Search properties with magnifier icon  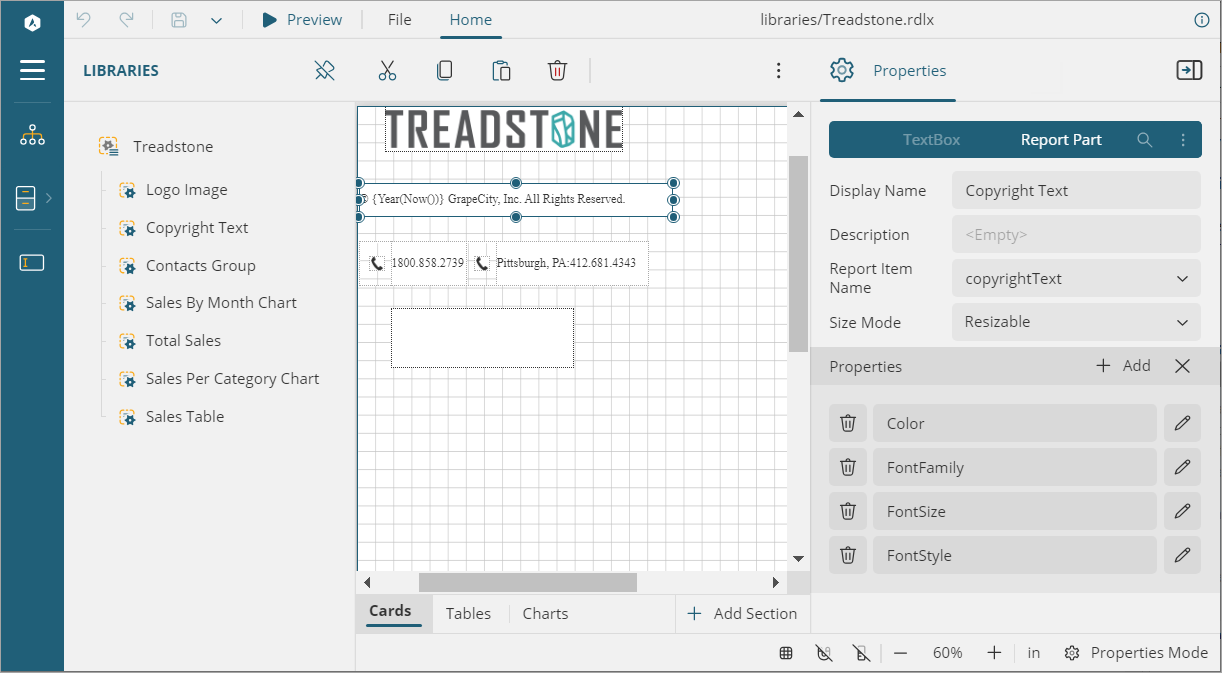pyautogui.click(x=1145, y=140)
